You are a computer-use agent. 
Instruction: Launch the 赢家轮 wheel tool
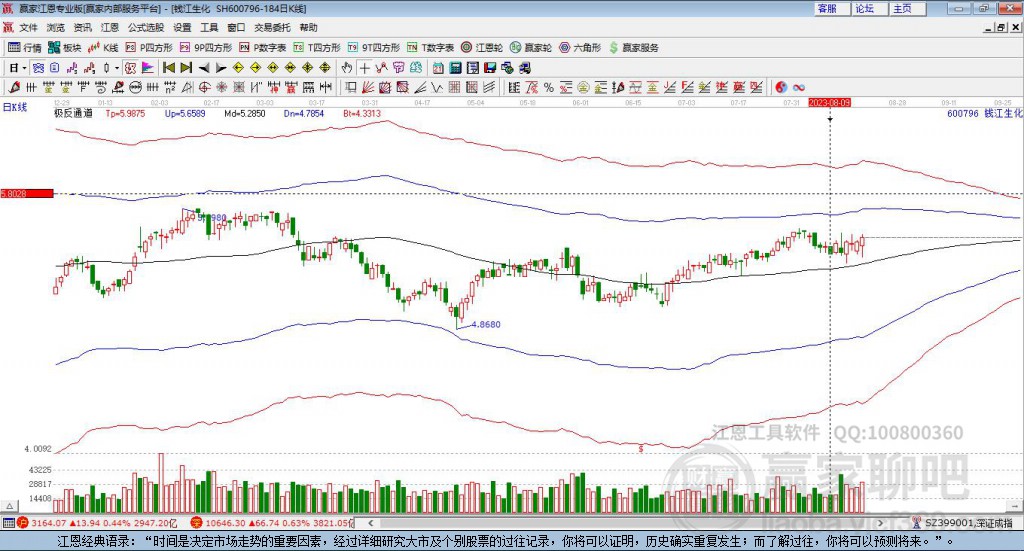point(531,48)
